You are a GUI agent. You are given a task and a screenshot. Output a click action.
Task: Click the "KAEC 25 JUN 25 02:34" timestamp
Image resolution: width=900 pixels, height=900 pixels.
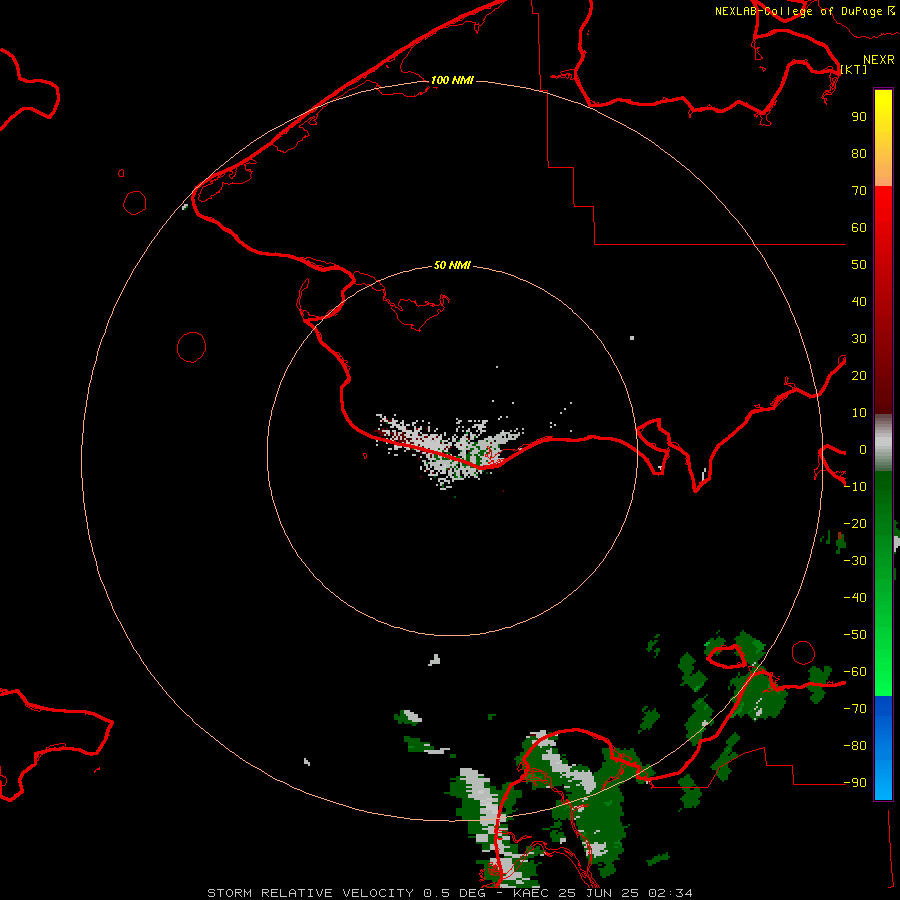coord(603,893)
